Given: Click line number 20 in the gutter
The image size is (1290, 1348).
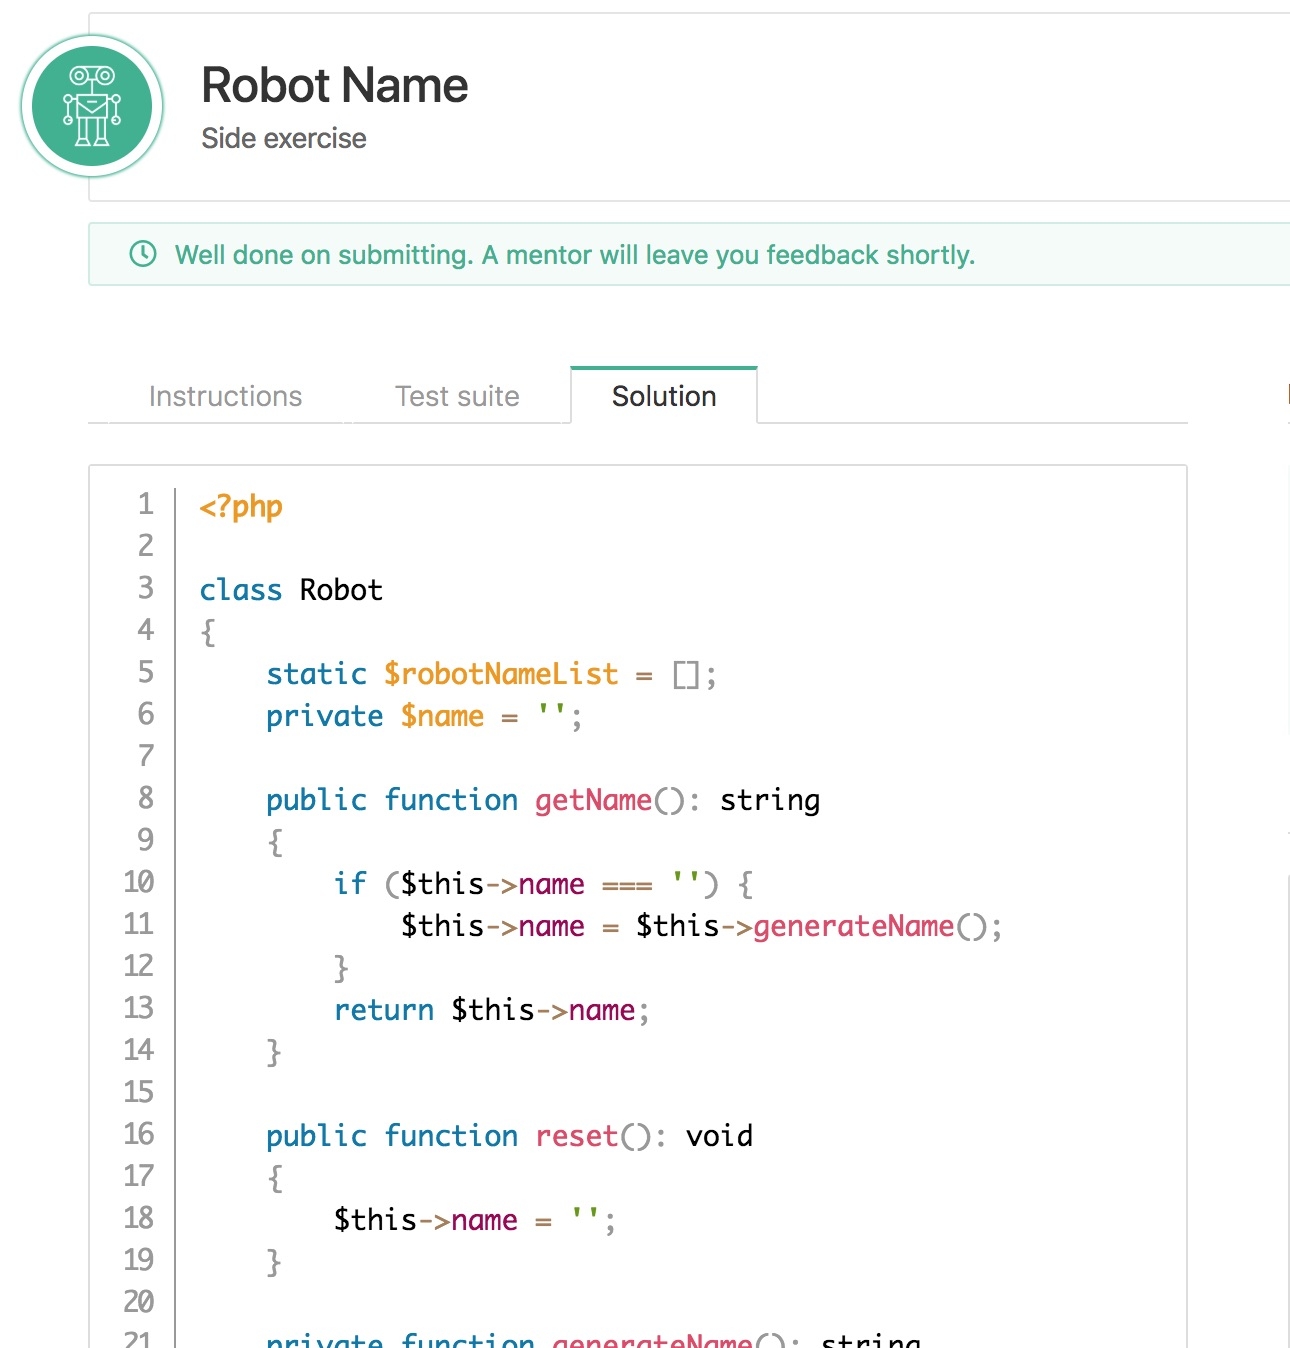Looking at the screenshot, I should (139, 1301).
